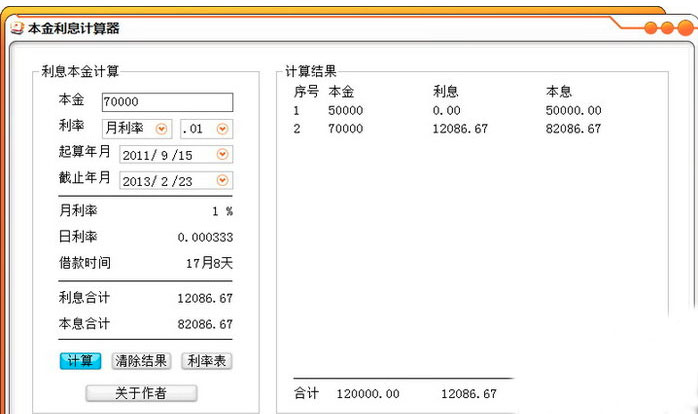Click the 序号 column header
Viewport: 698px width, 414px height.
pyautogui.click(x=306, y=92)
